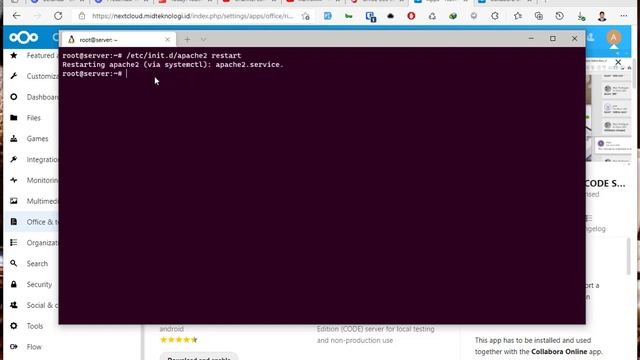Open the blue translate extension icon
The image size is (640, 360).
[x=327, y=16]
